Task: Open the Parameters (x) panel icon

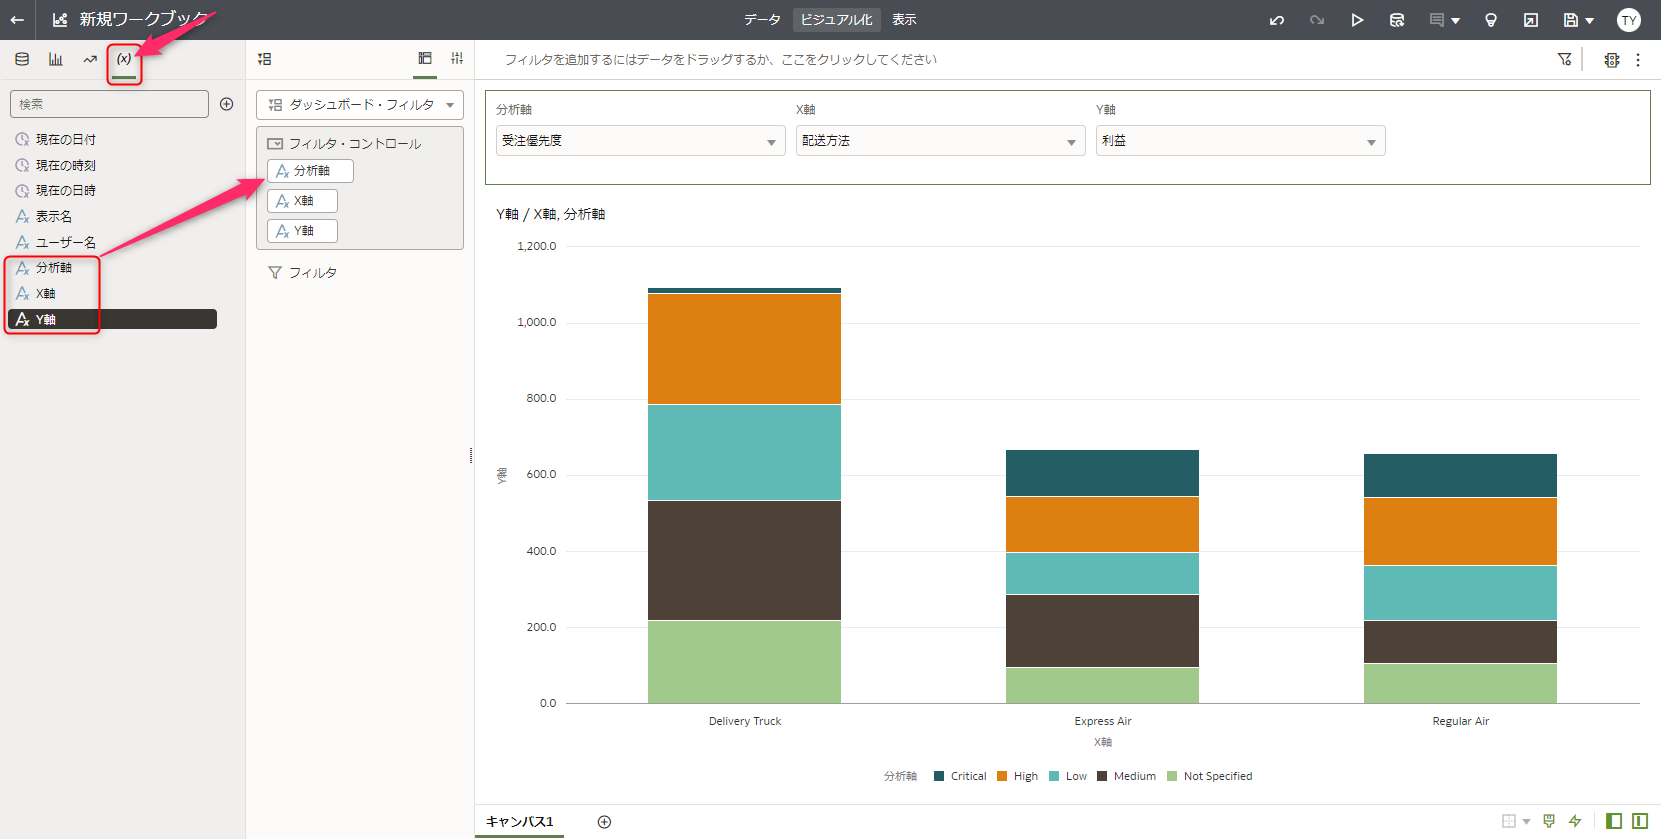Action: (124, 59)
